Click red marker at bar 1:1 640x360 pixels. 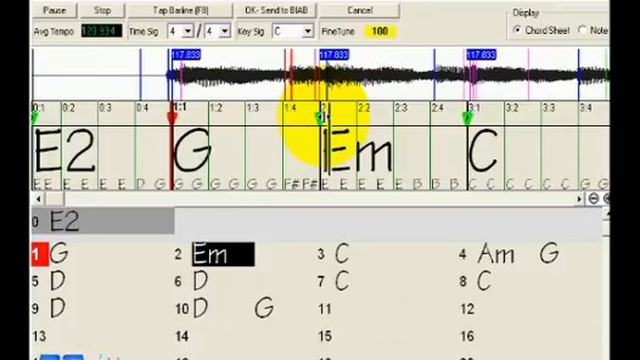(x=172, y=118)
